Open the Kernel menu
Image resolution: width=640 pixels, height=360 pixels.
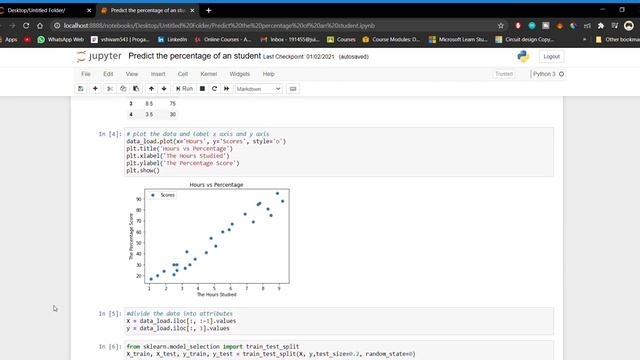[x=209, y=74]
